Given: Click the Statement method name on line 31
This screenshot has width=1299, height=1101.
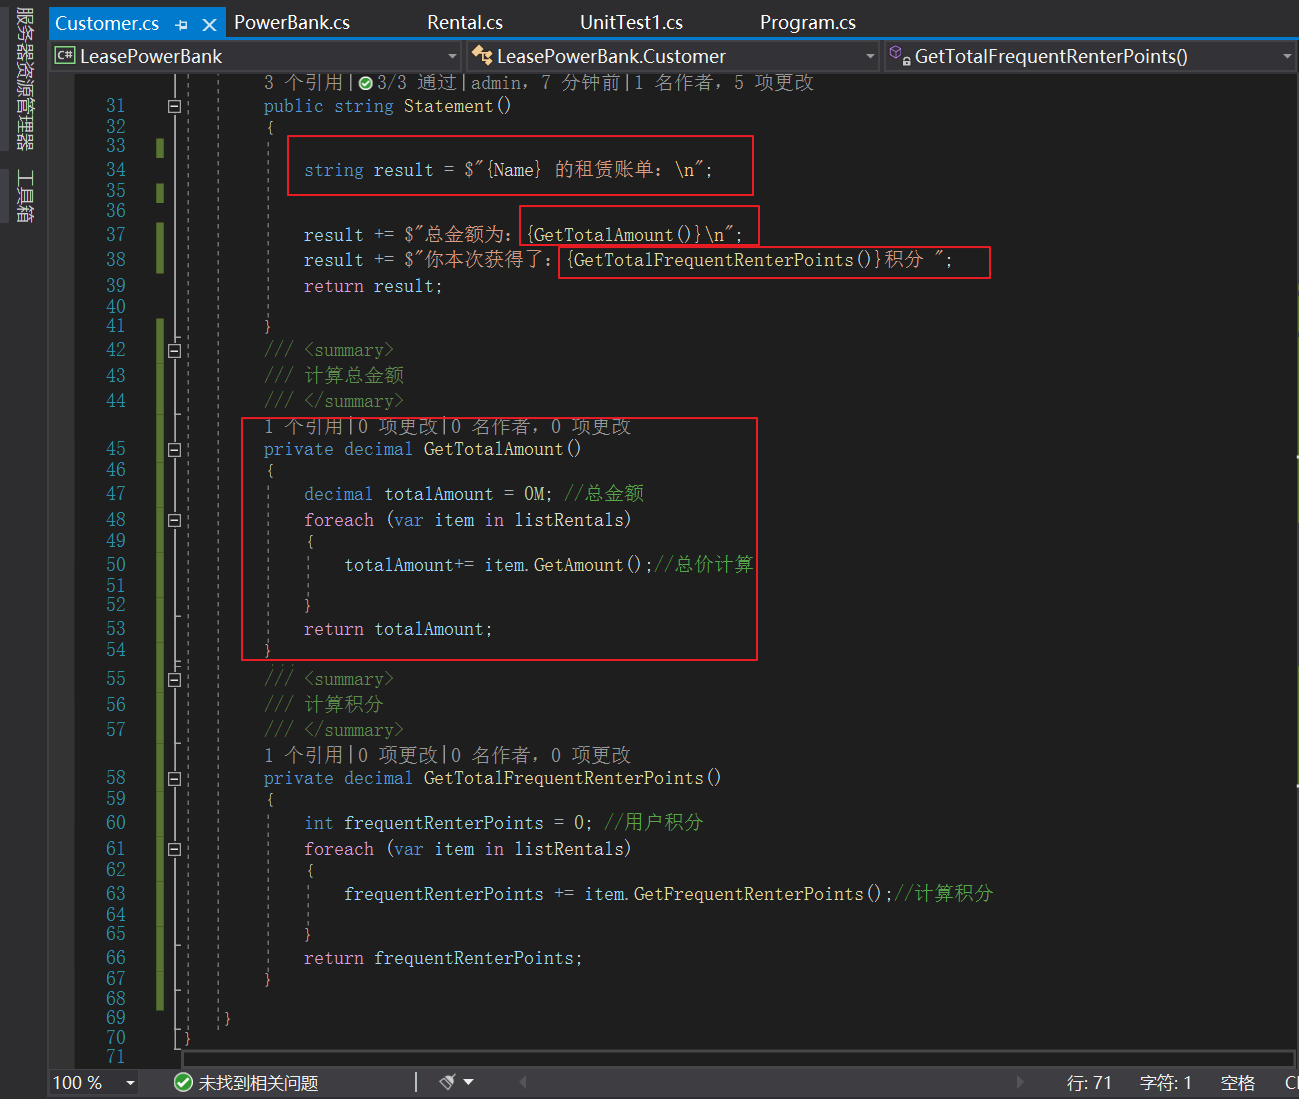Looking at the screenshot, I should [448, 106].
